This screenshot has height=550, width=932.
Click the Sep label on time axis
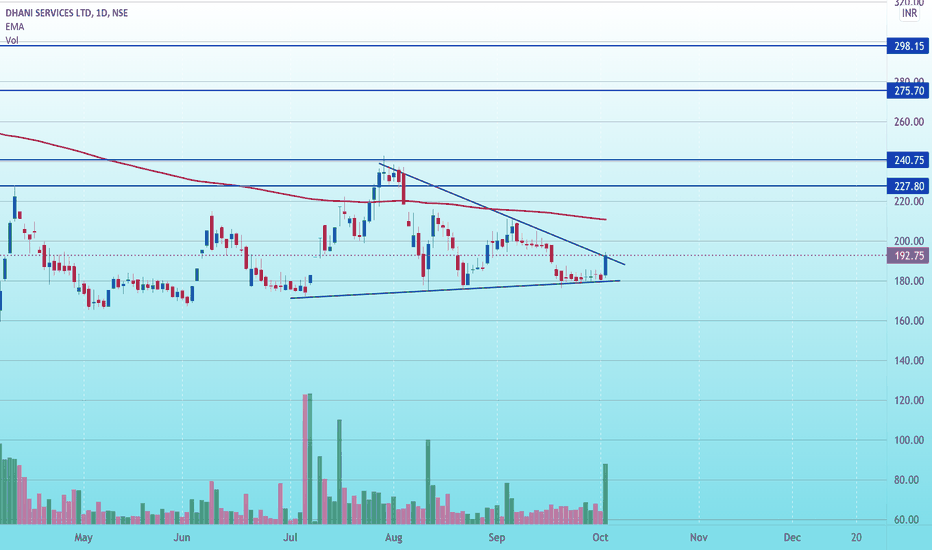tap(497, 538)
